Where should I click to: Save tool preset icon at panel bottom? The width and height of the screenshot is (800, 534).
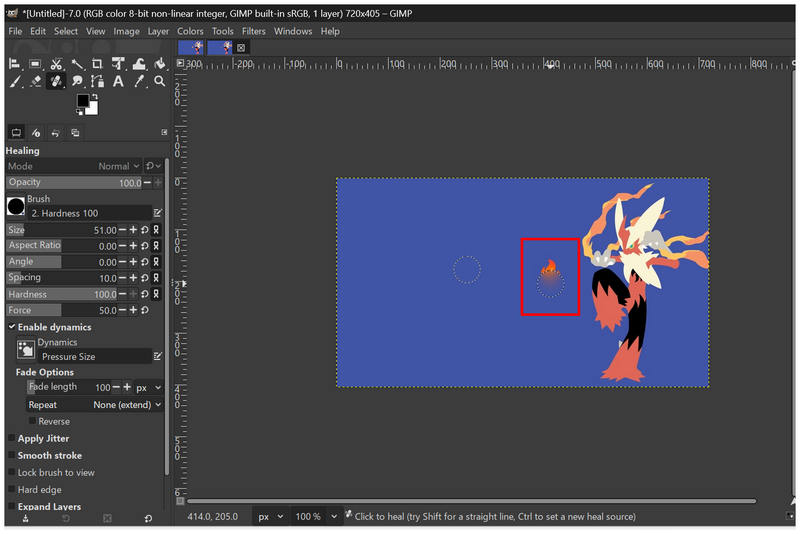(x=26, y=519)
